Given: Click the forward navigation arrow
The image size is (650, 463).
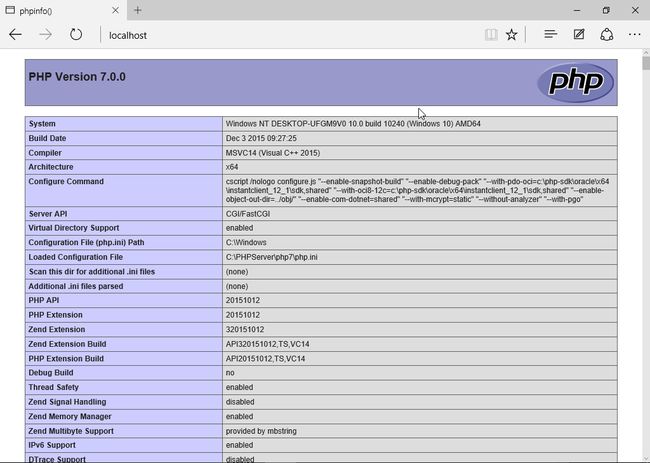Looking at the screenshot, I should coord(46,35).
